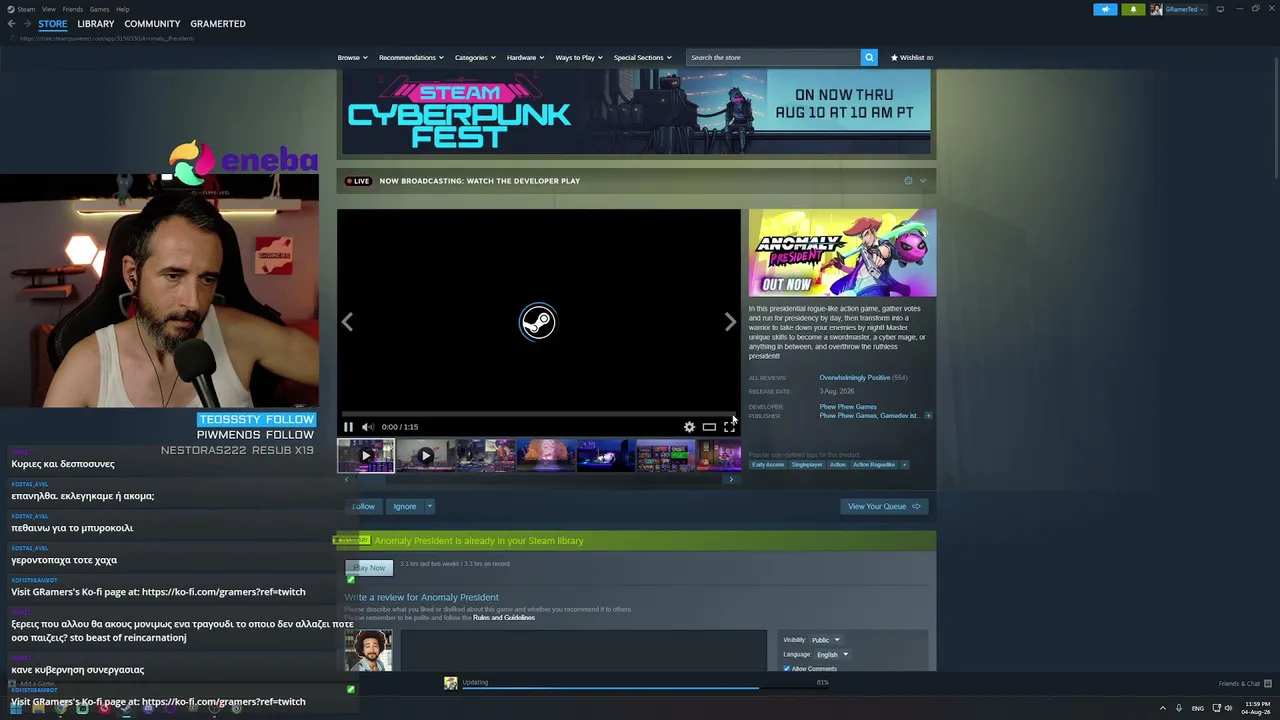Open the Windows Start button
This screenshot has width=1280, height=720.
tap(16, 708)
